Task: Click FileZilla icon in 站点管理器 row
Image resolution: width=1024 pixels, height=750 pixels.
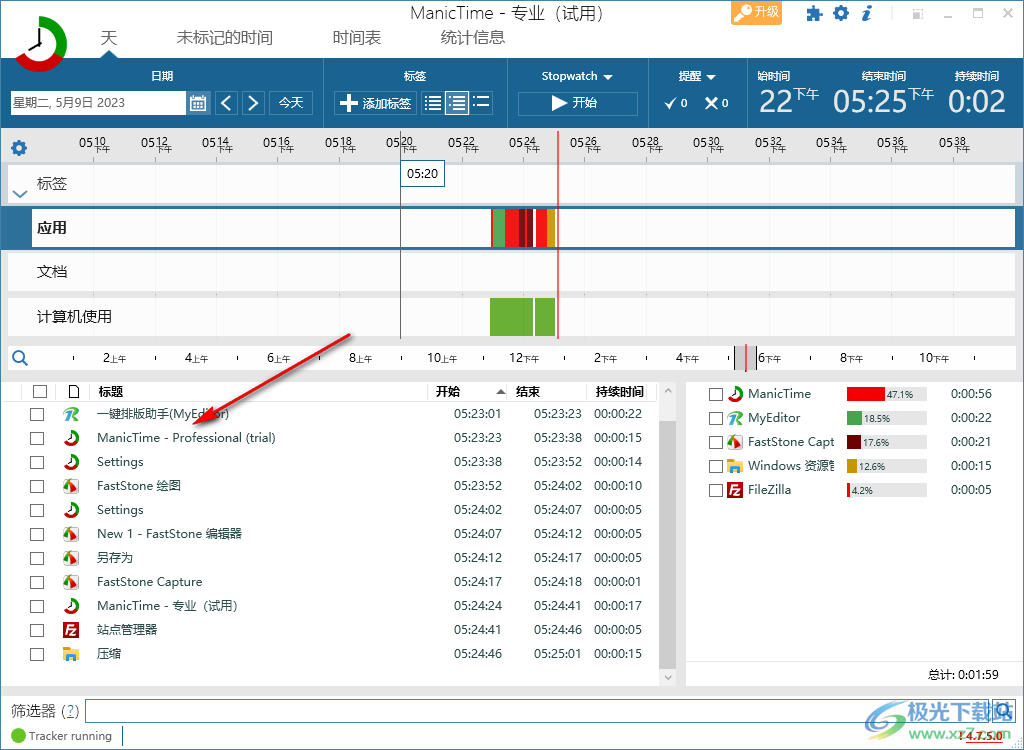Action: (x=71, y=630)
